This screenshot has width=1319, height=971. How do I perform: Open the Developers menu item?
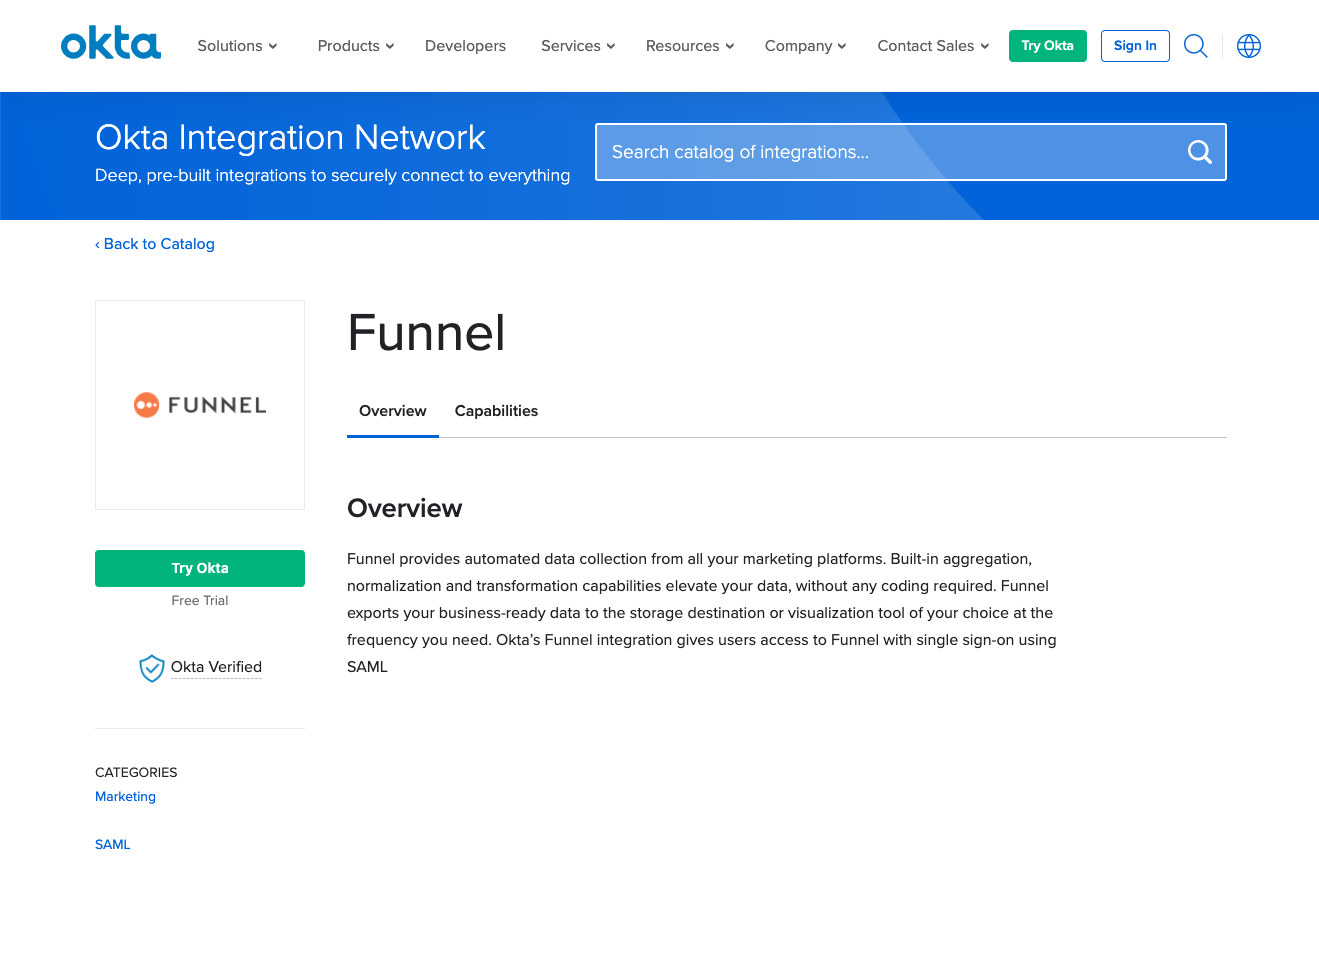point(465,46)
